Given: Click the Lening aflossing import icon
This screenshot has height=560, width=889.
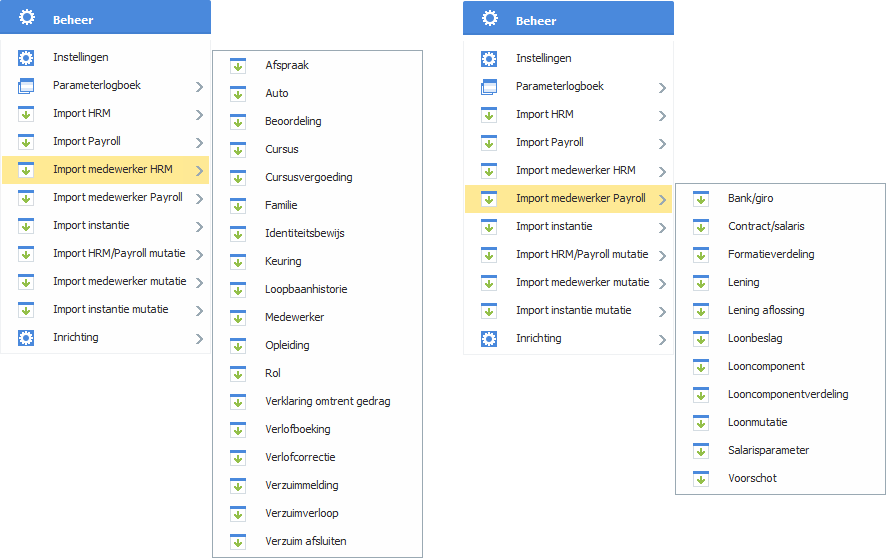Looking at the screenshot, I should pyautogui.click(x=701, y=311).
